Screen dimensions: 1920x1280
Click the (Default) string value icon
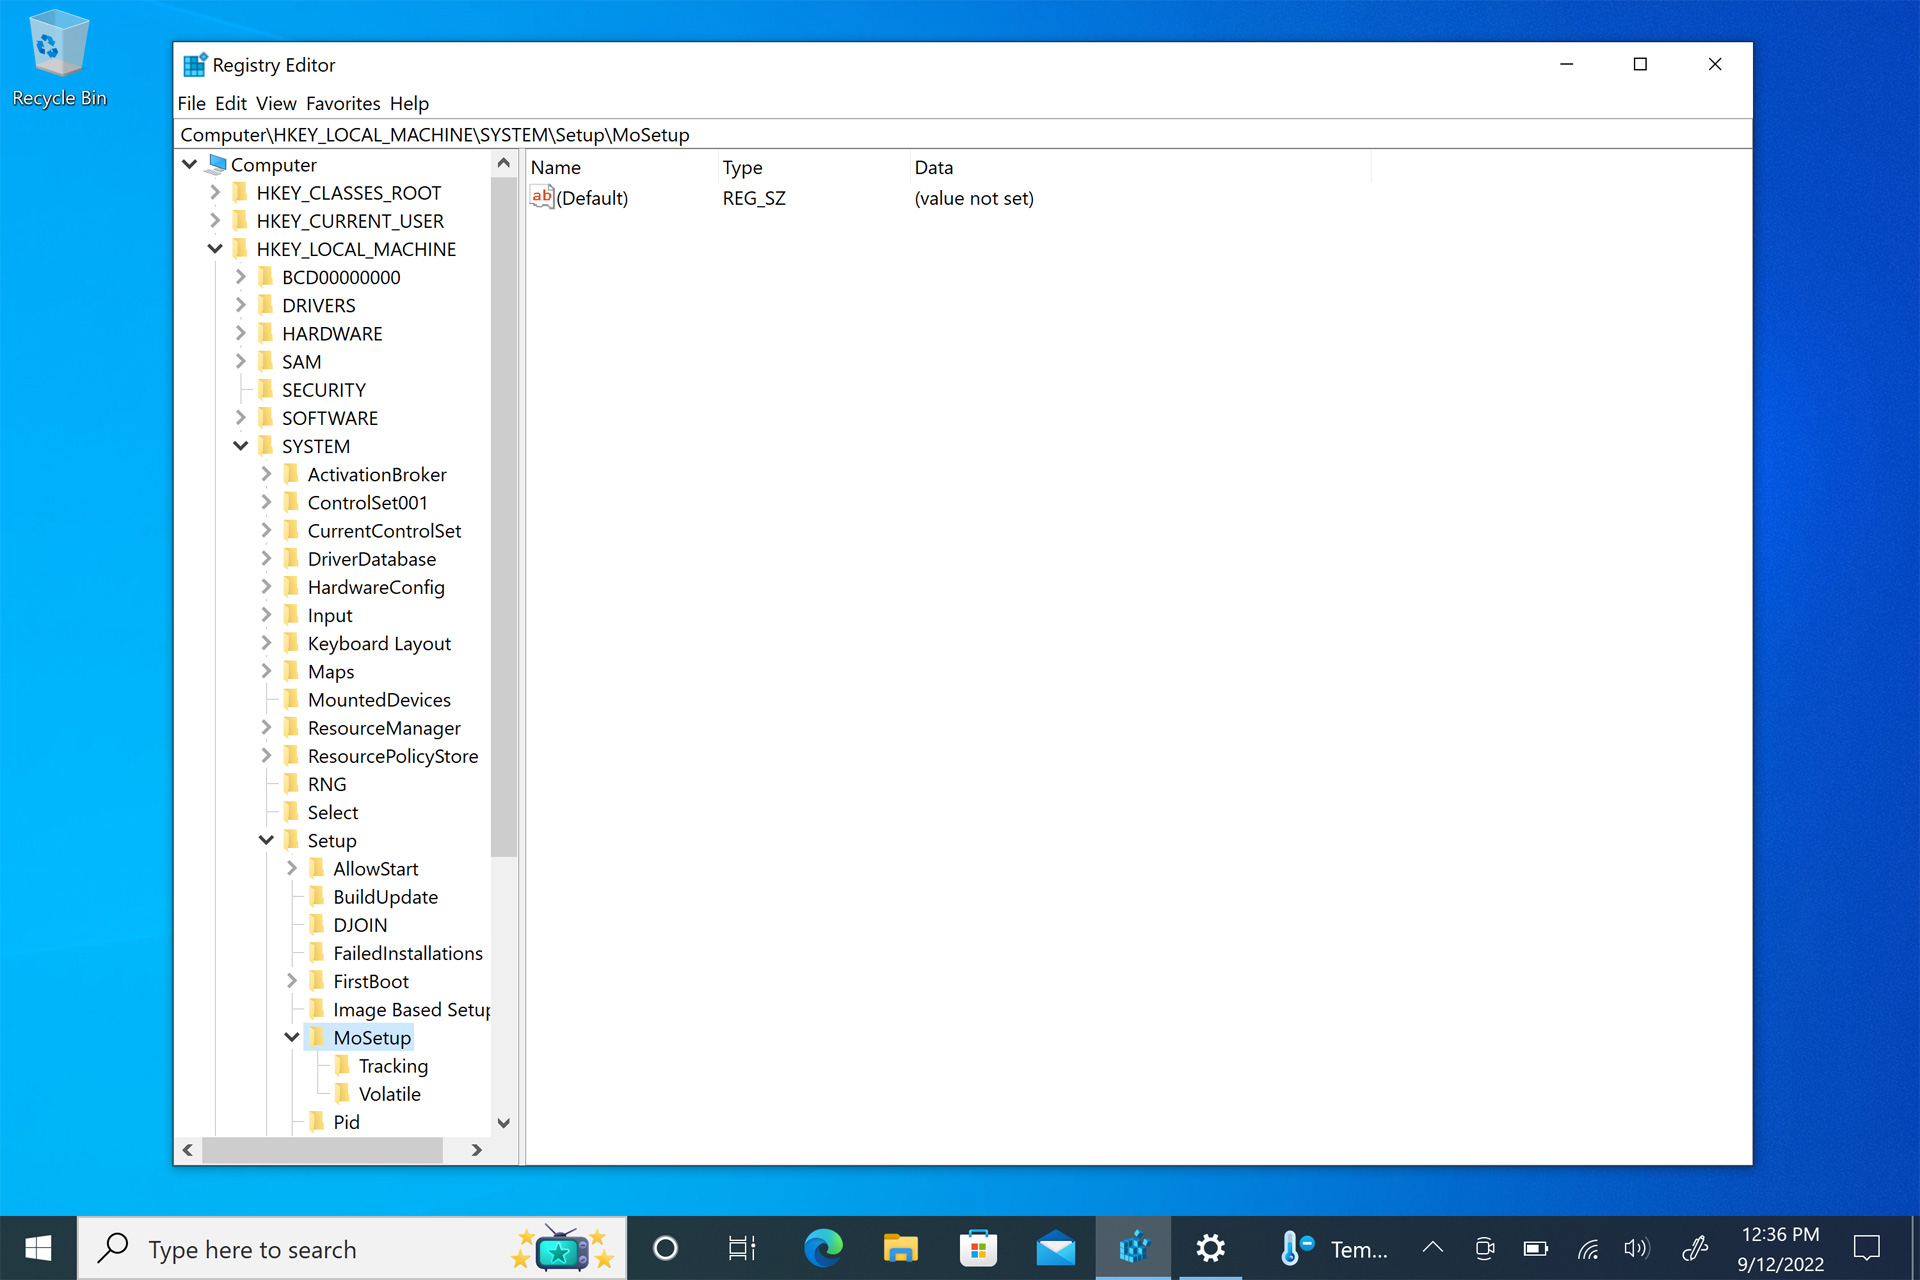(x=542, y=197)
